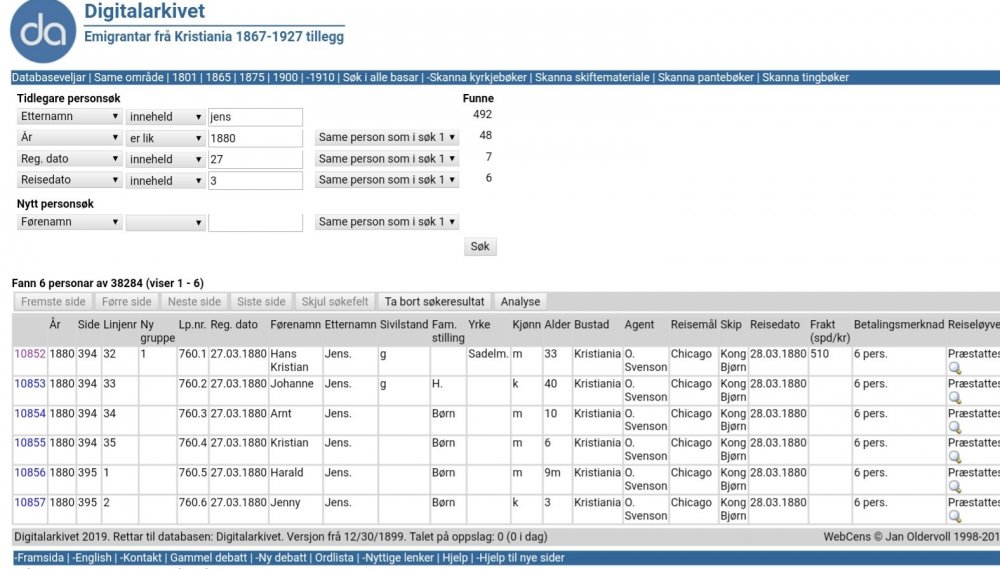Open magnifier icon for record 10853
Image resolution: width=1000 pixels, height=569 pixels.
[x=955, y=398]
